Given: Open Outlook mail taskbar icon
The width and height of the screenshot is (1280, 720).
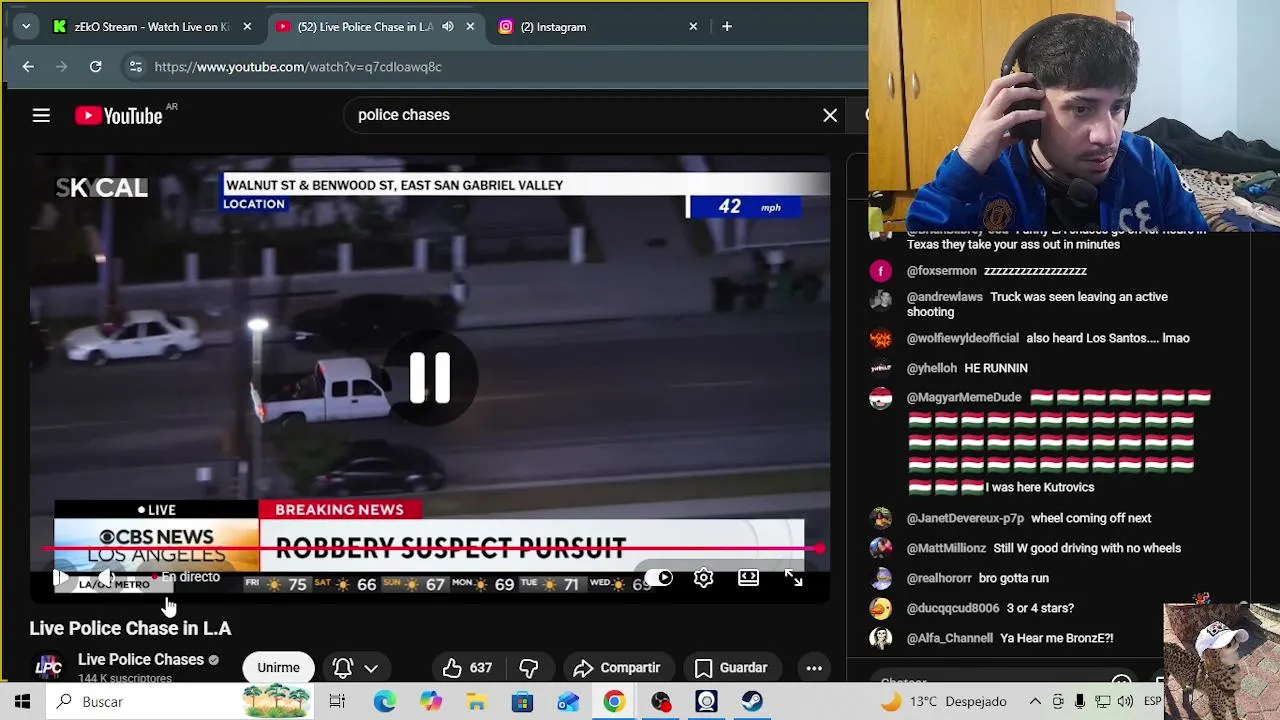Looking at the screenshot, I should click(568, 702).
